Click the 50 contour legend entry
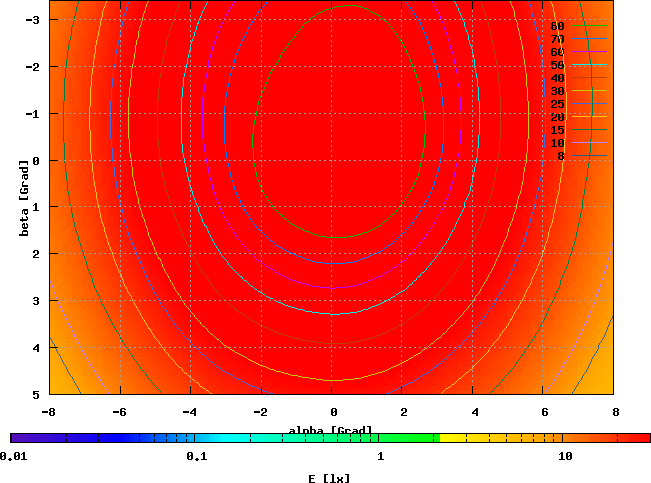Viewport: 651px width, 483px height. pyautogui.click(x=558, y=65)
